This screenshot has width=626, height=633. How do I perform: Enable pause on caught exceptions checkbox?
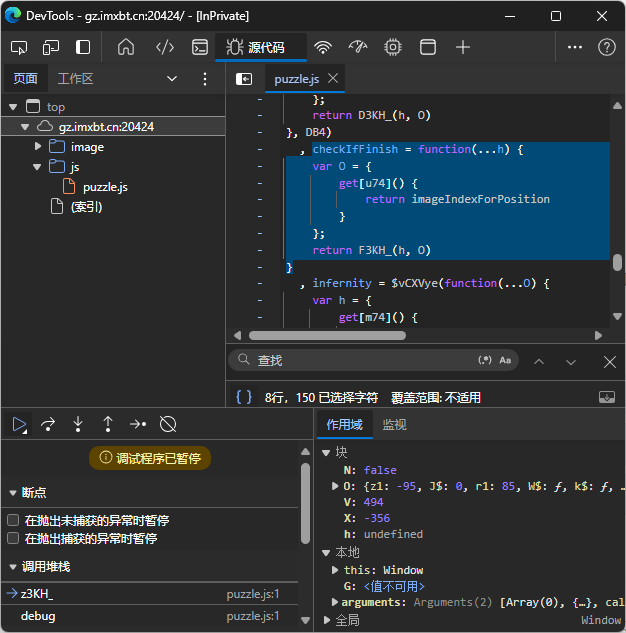click(x=13, y=538)
